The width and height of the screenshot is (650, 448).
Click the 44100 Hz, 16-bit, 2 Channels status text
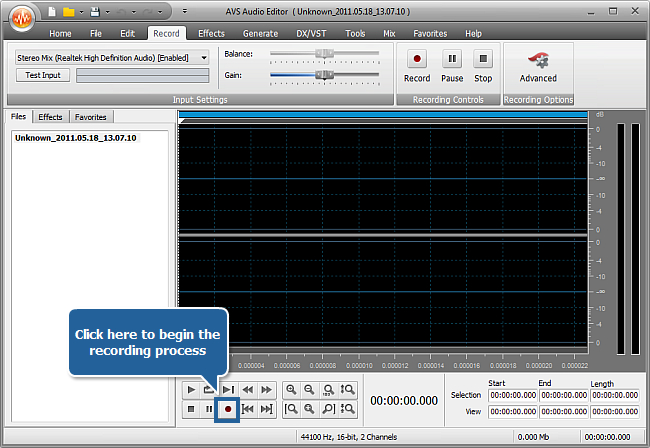click(349, 437)
